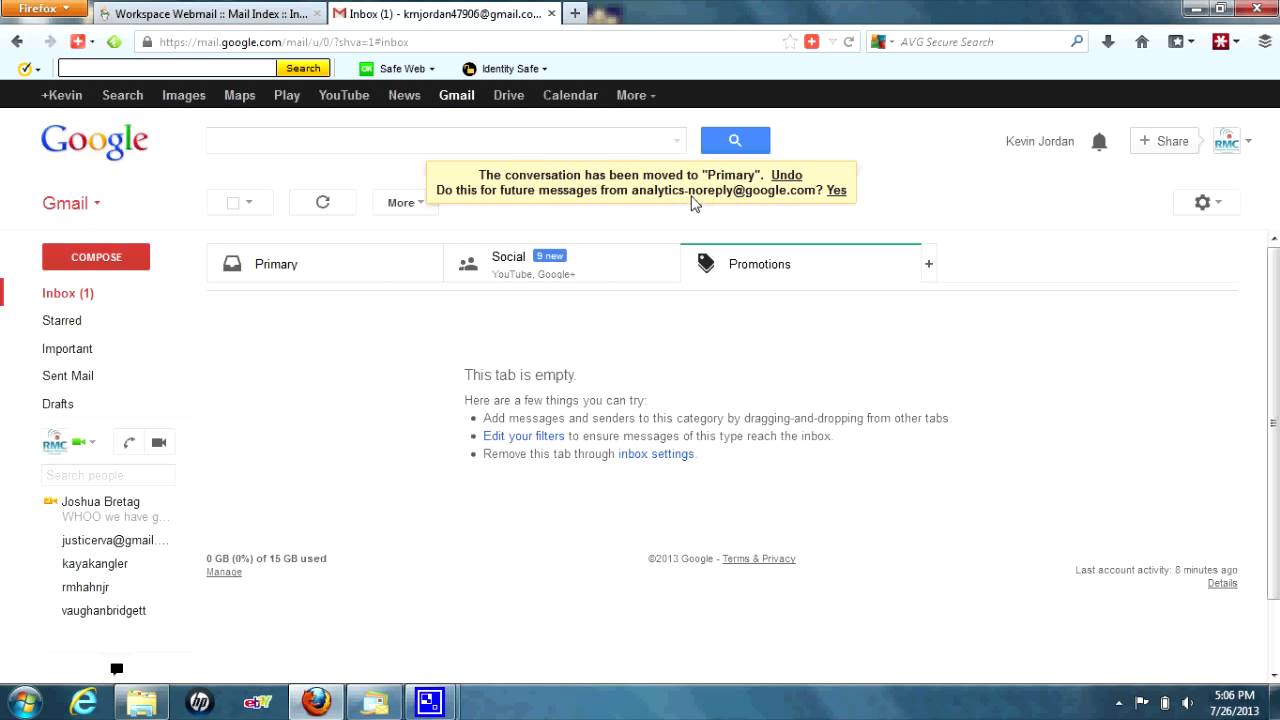Open account dropdown arrow beside profile picture
This screenshot has width=1280, height=720.
point(1248,142)
